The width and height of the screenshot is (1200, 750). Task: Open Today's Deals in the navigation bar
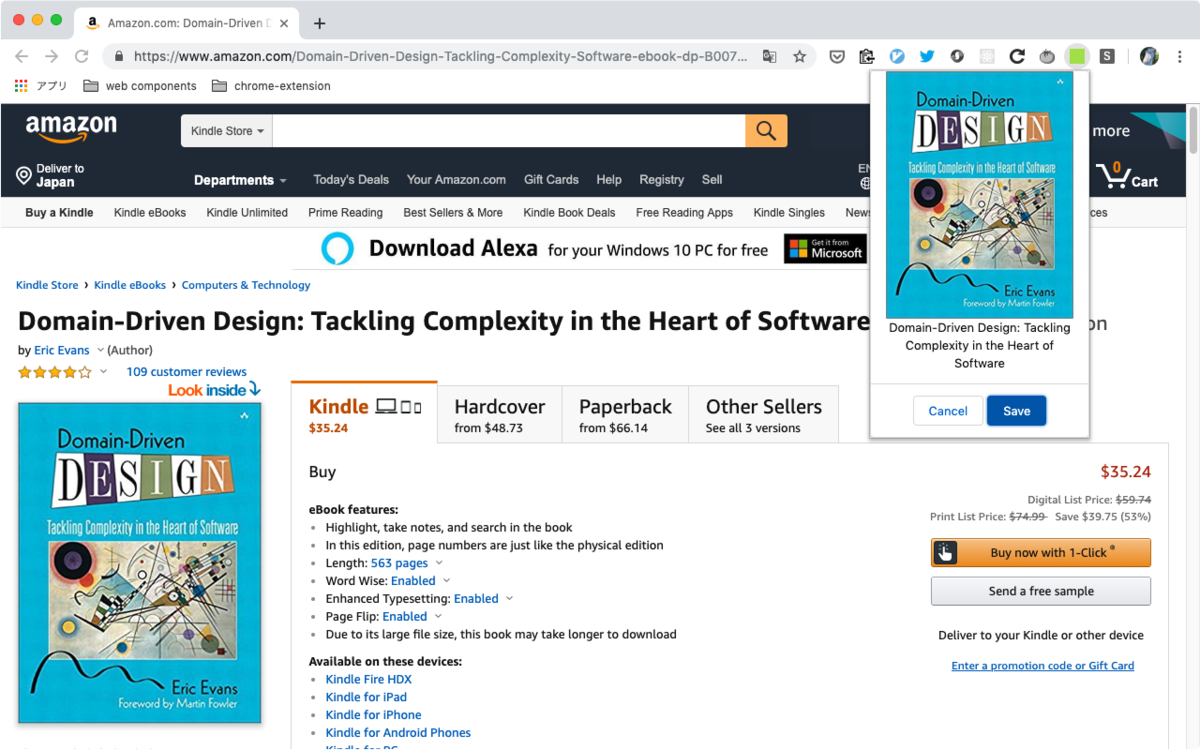(351, 180)
